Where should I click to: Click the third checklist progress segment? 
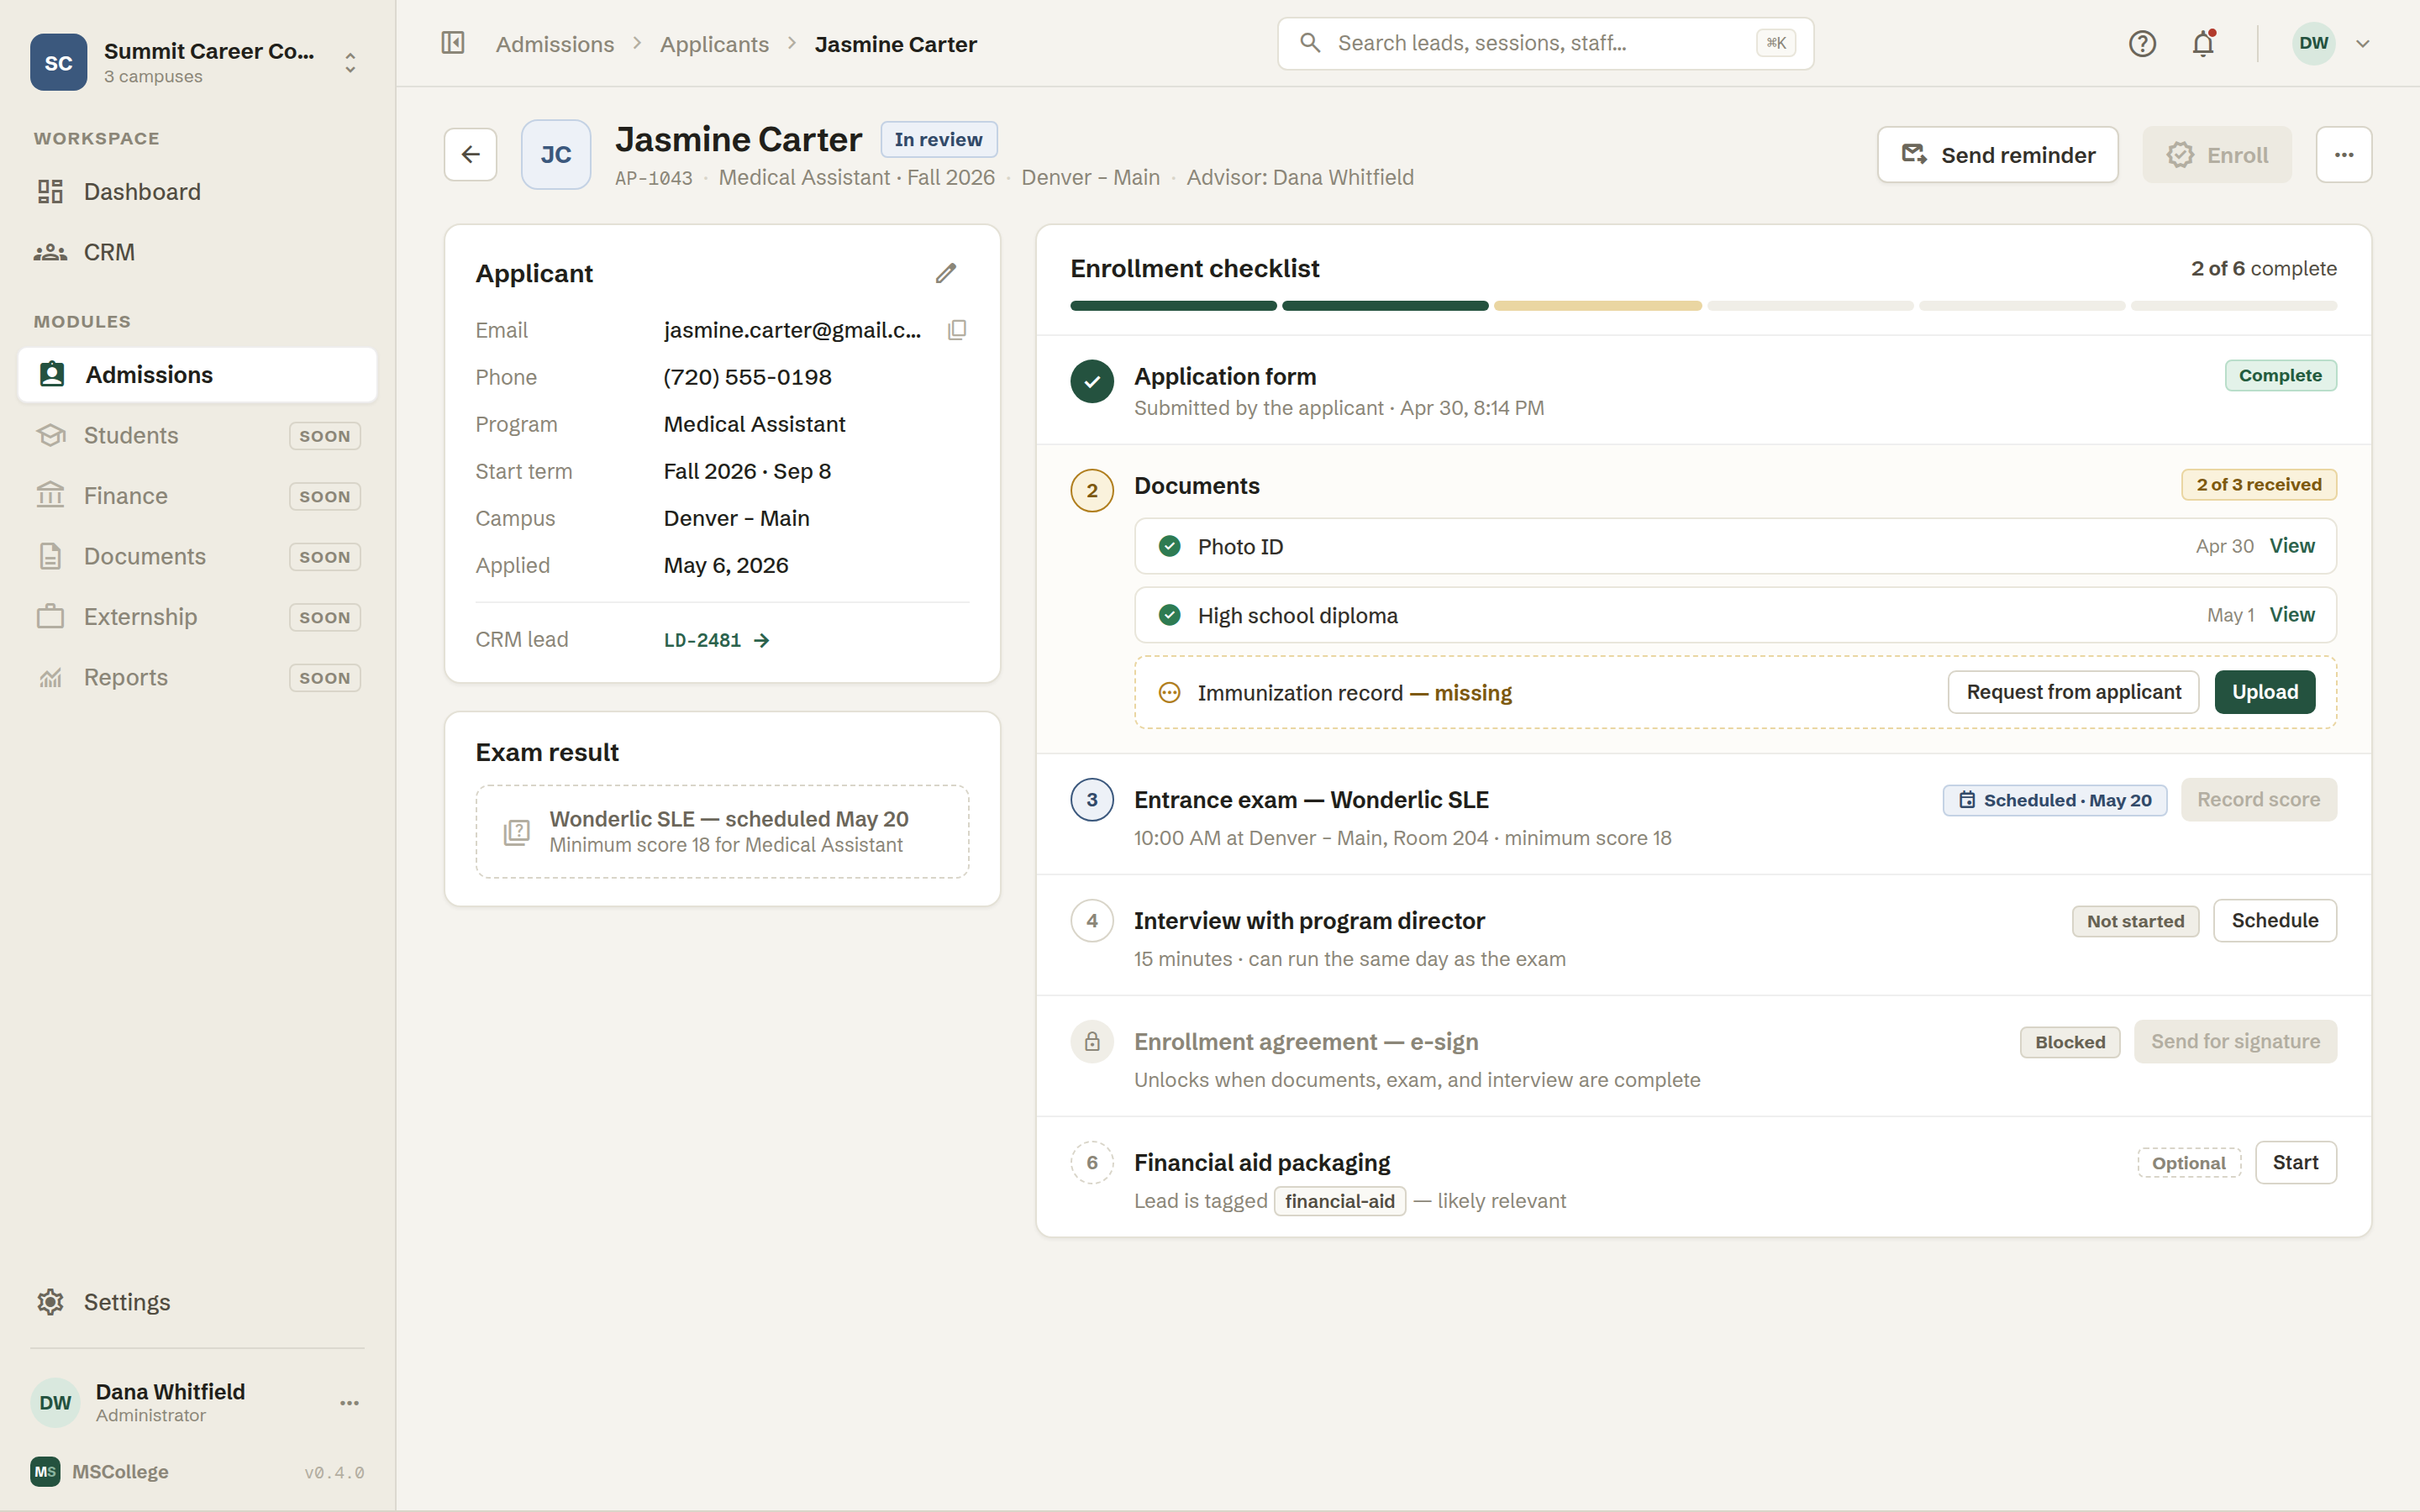point(1597,306)
